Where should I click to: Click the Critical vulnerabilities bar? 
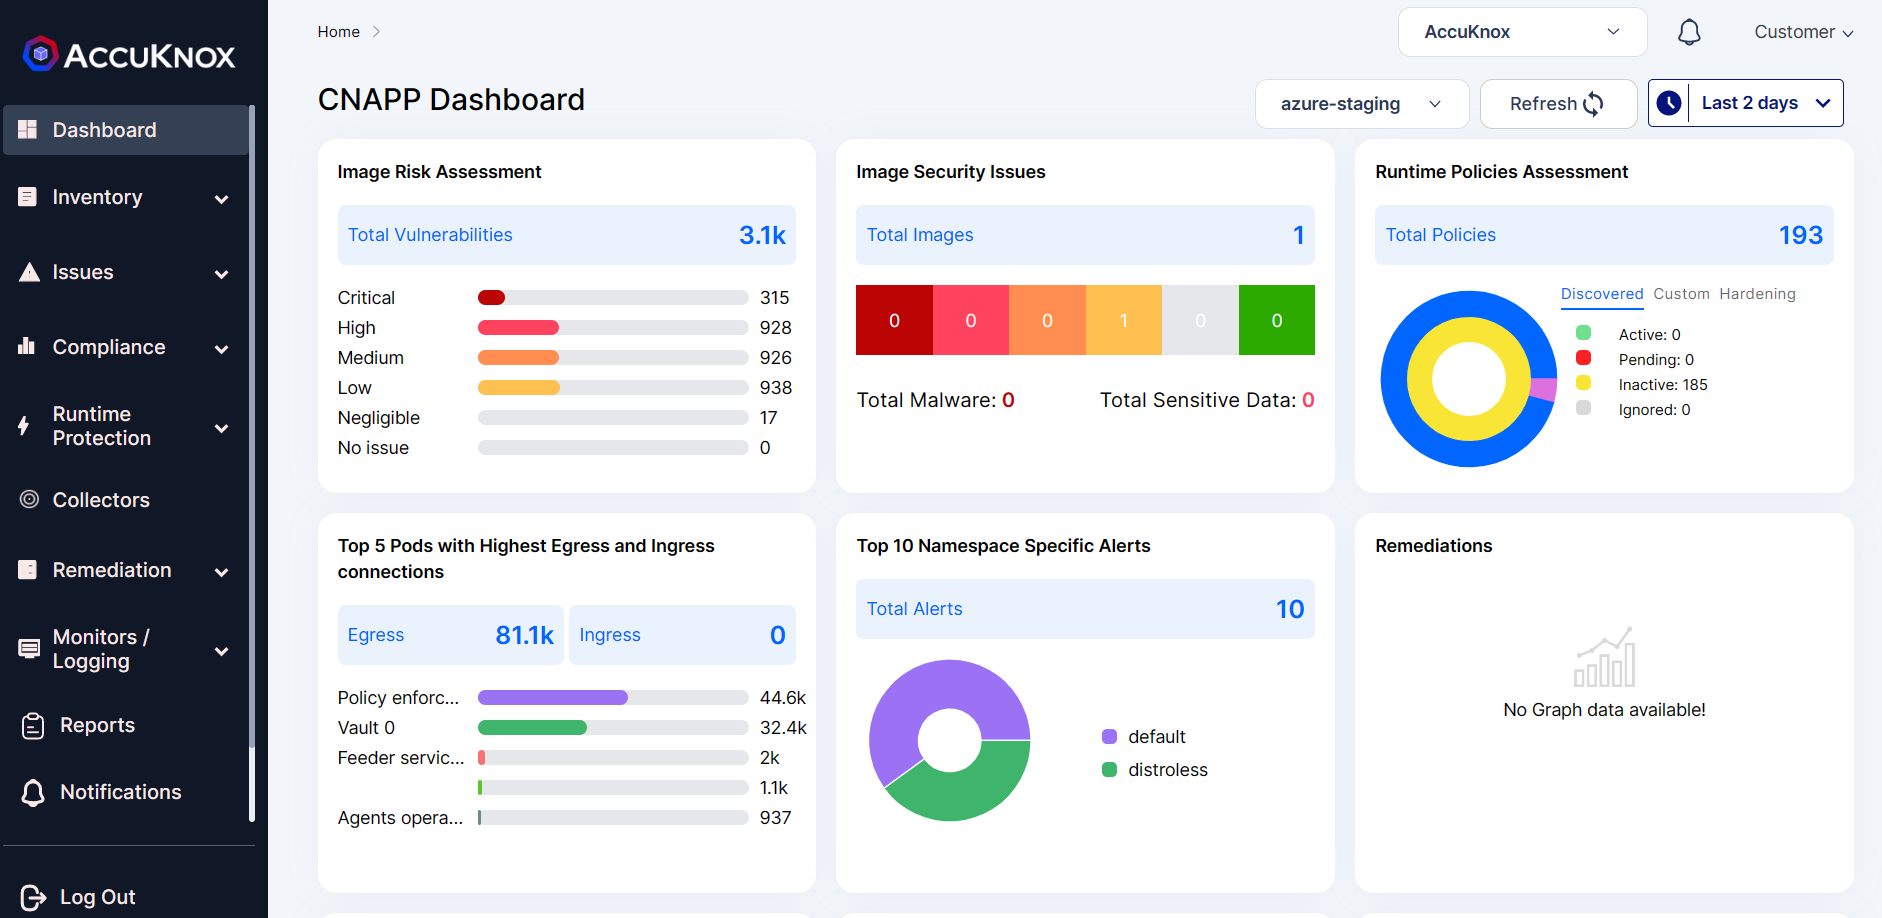pos(613,298)
